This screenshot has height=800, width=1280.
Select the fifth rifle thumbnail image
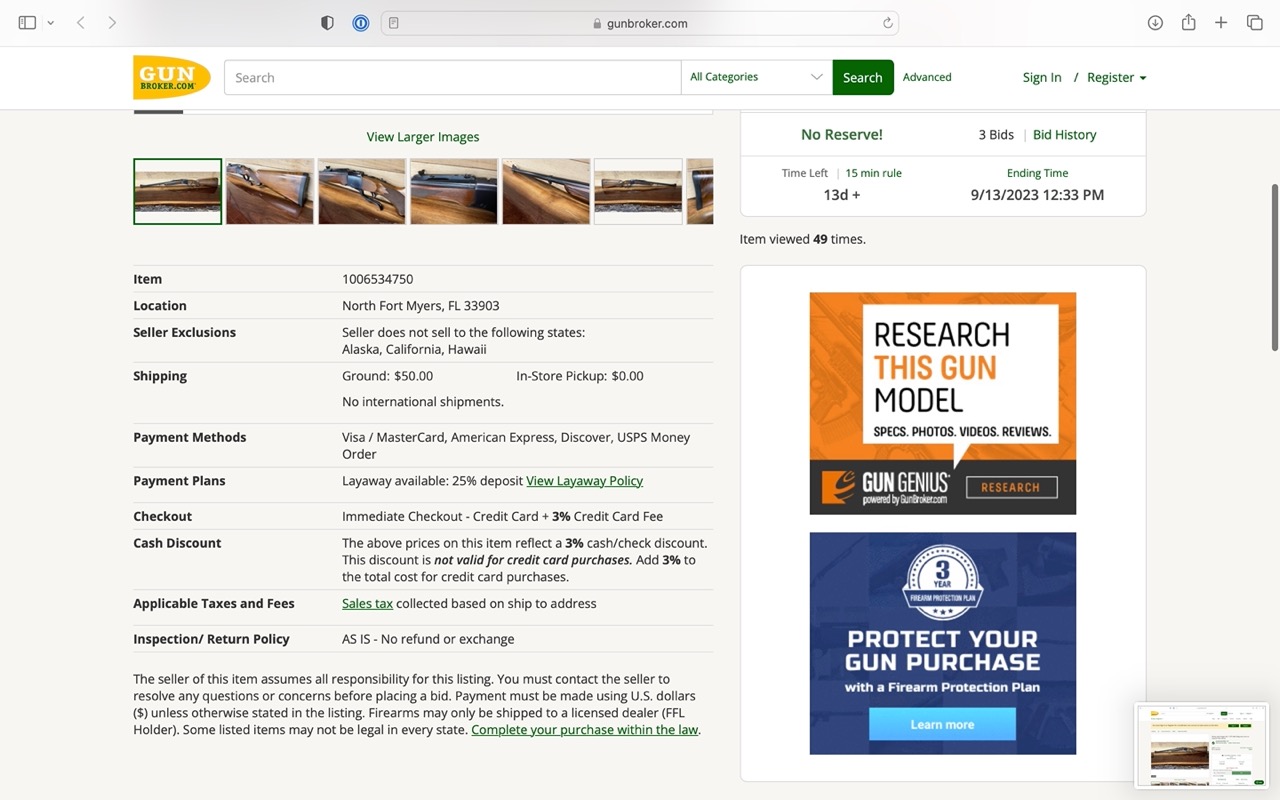click(546, 191)
